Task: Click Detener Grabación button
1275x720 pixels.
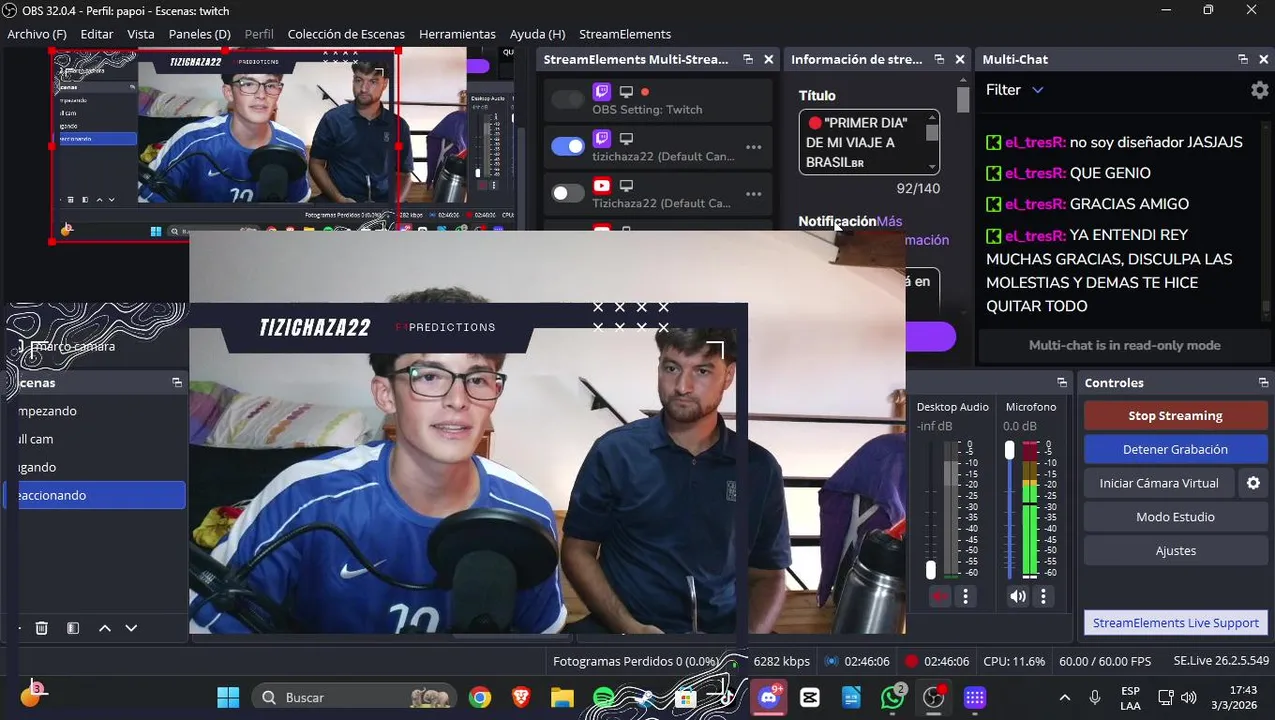Action: [1175, 450]
